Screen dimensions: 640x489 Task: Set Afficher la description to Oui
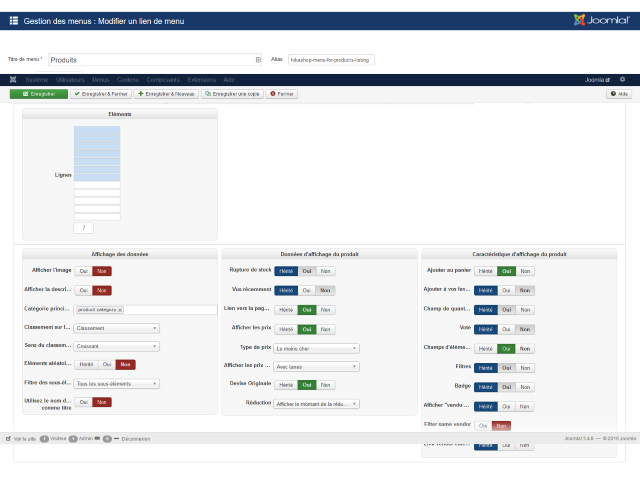point(84,290)
